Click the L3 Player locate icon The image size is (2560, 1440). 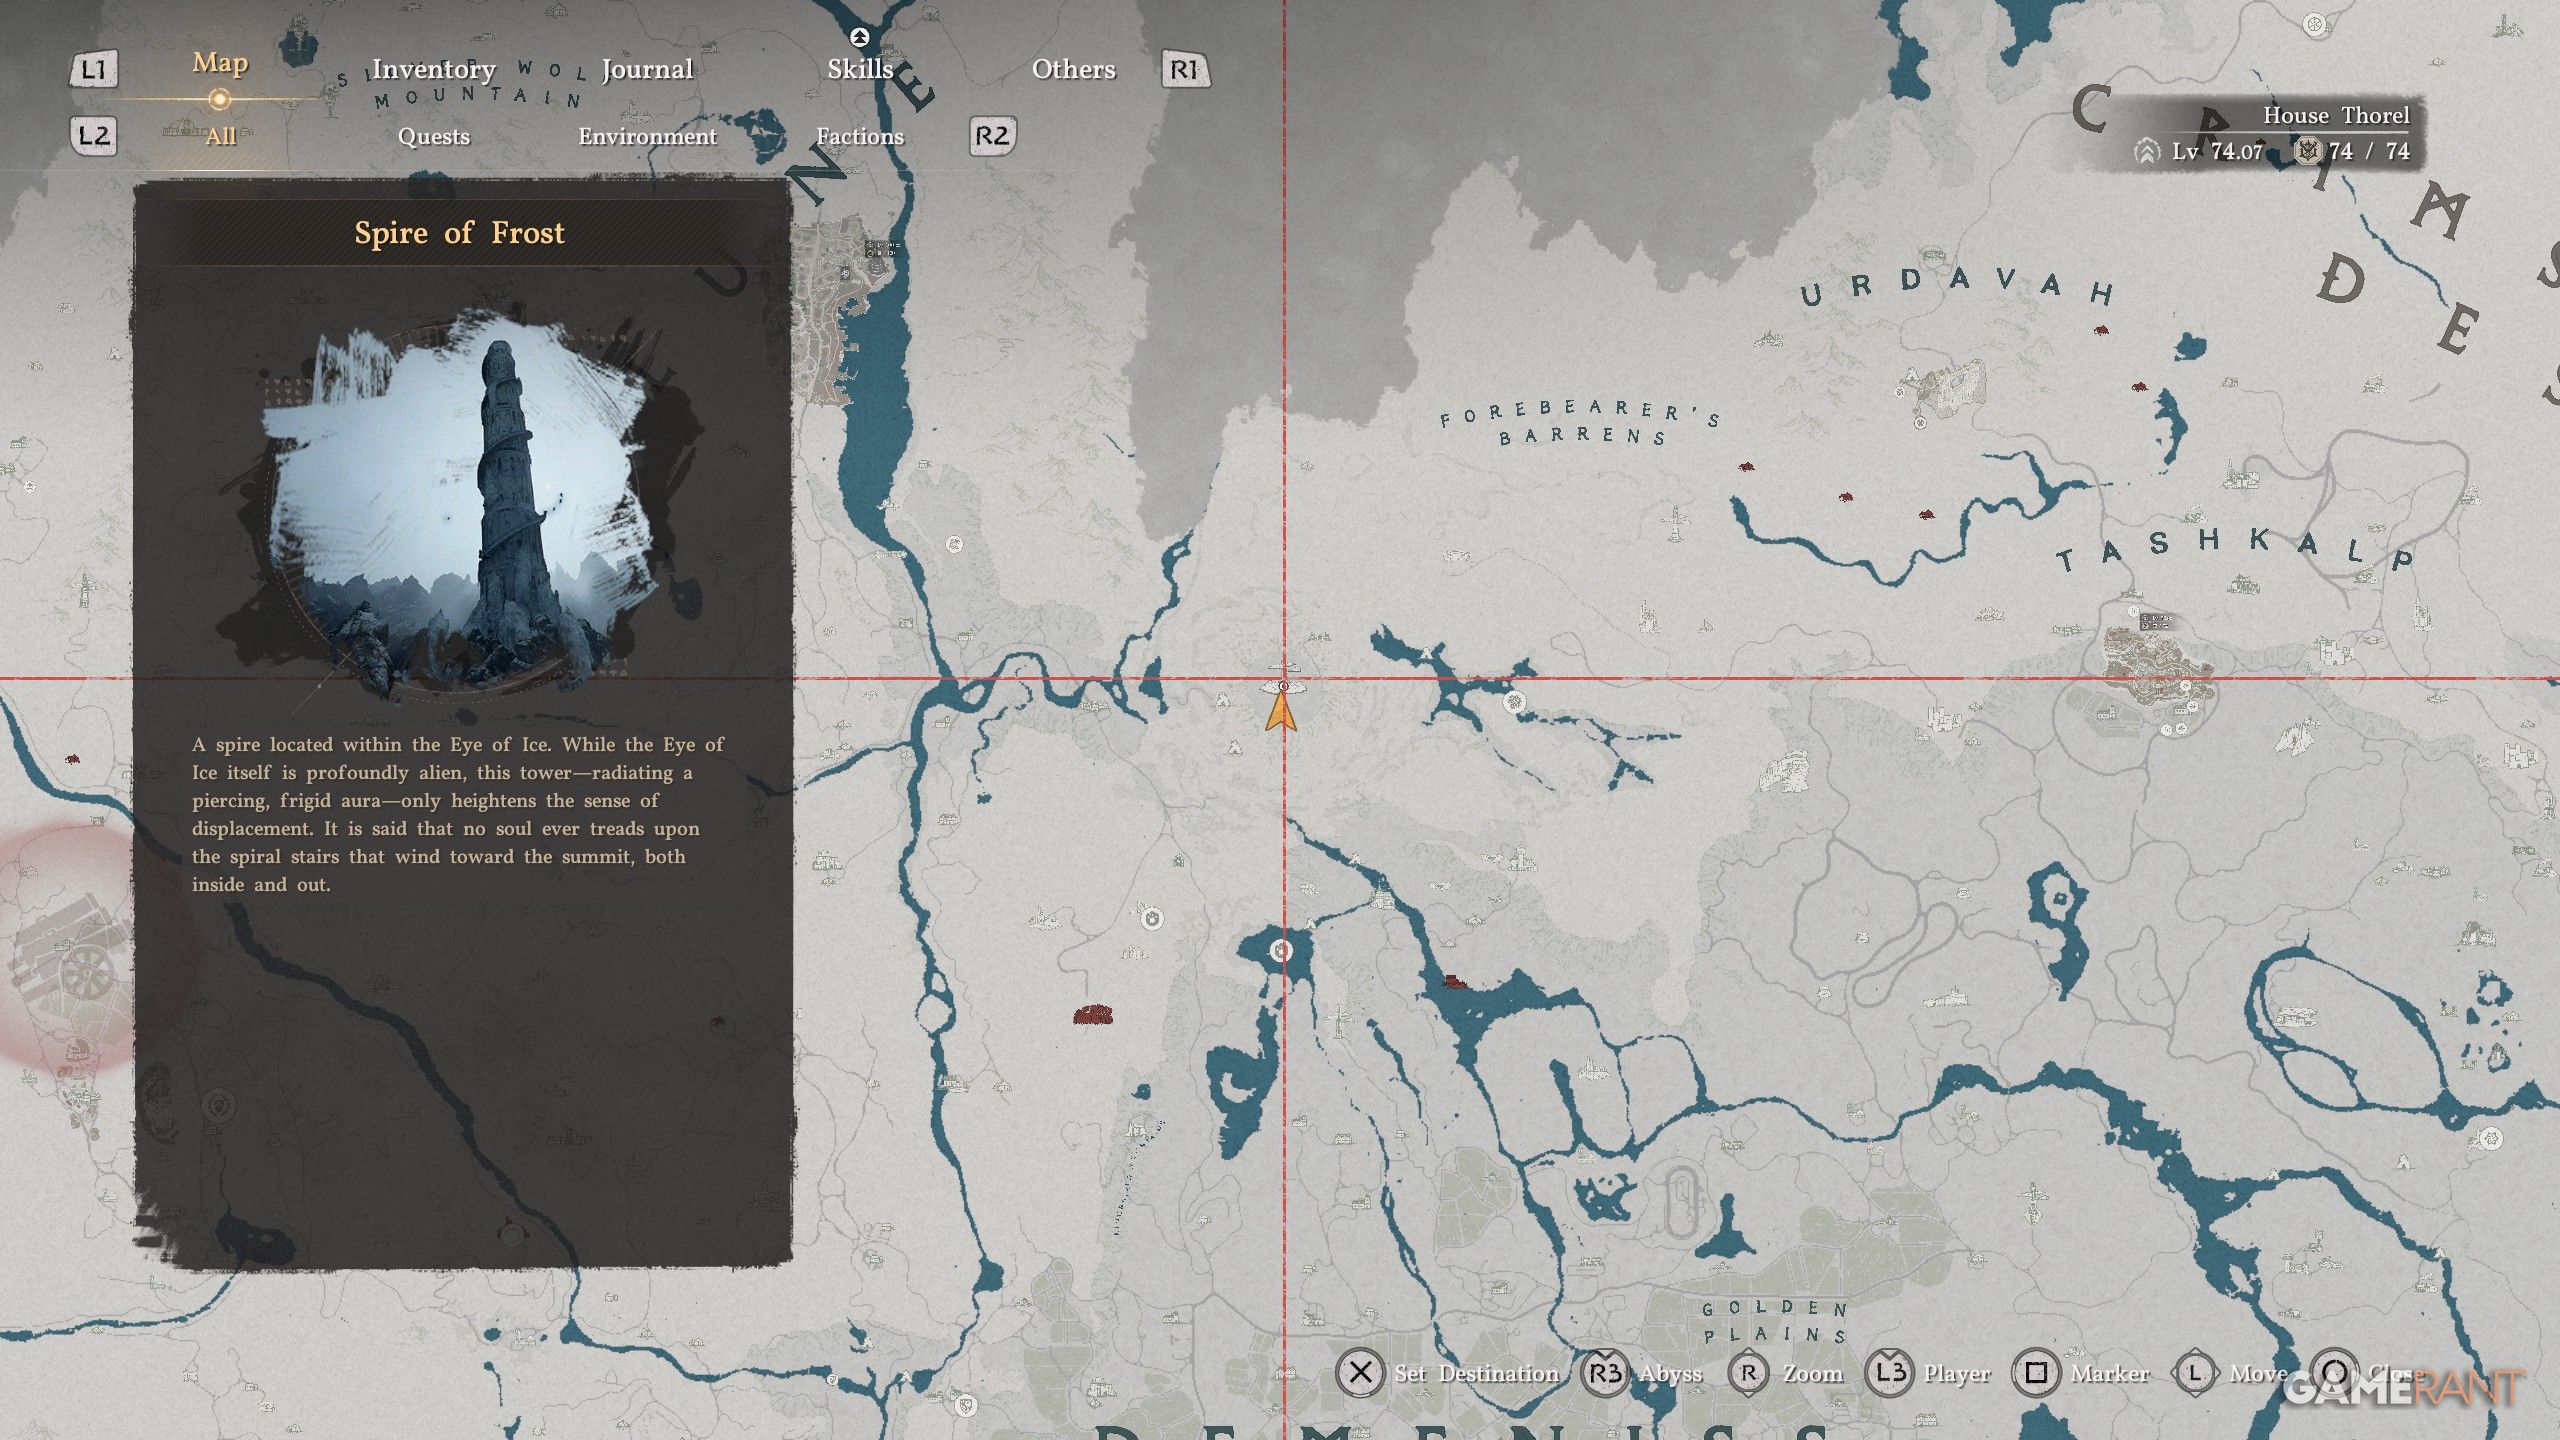[1890, 1373]
